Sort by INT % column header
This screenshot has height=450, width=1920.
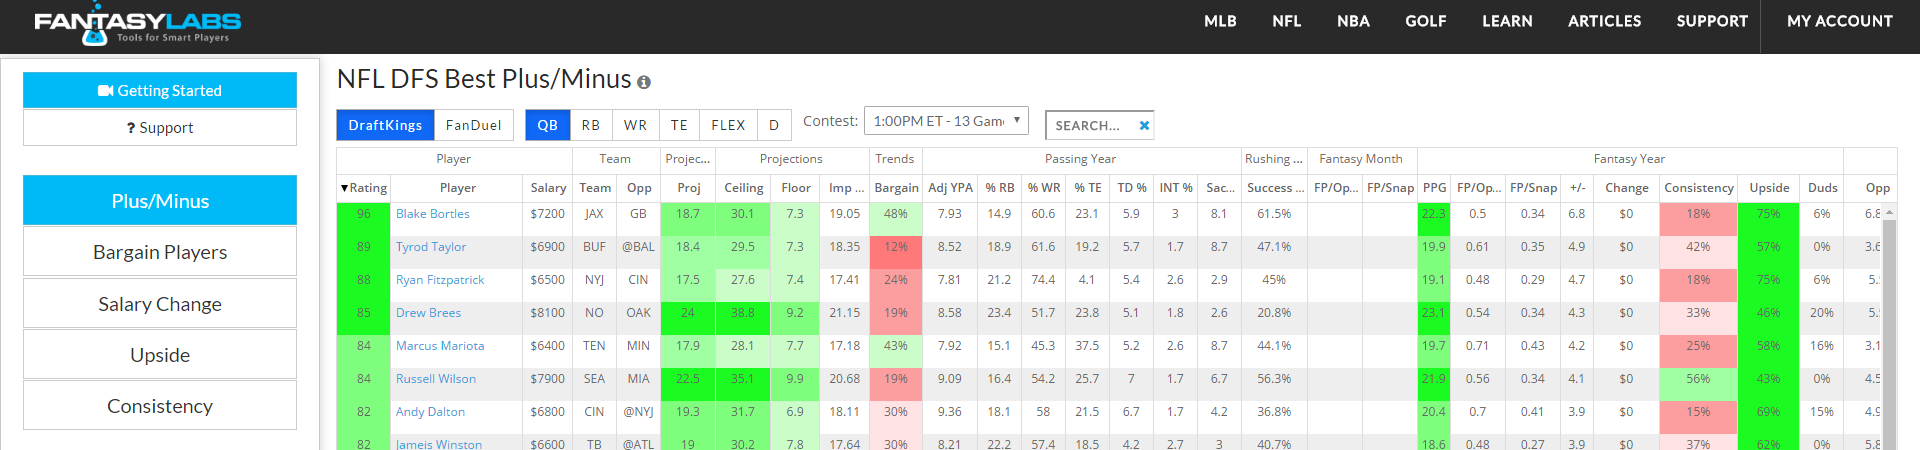point(1176,188)
